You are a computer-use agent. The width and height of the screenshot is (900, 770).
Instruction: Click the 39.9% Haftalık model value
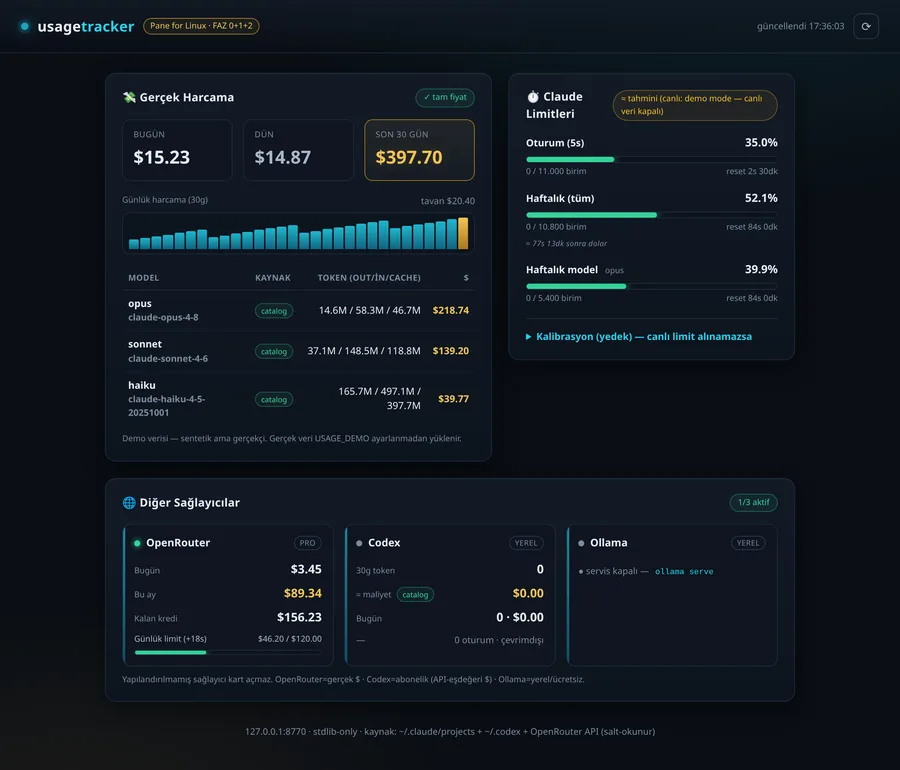(761, 269)
